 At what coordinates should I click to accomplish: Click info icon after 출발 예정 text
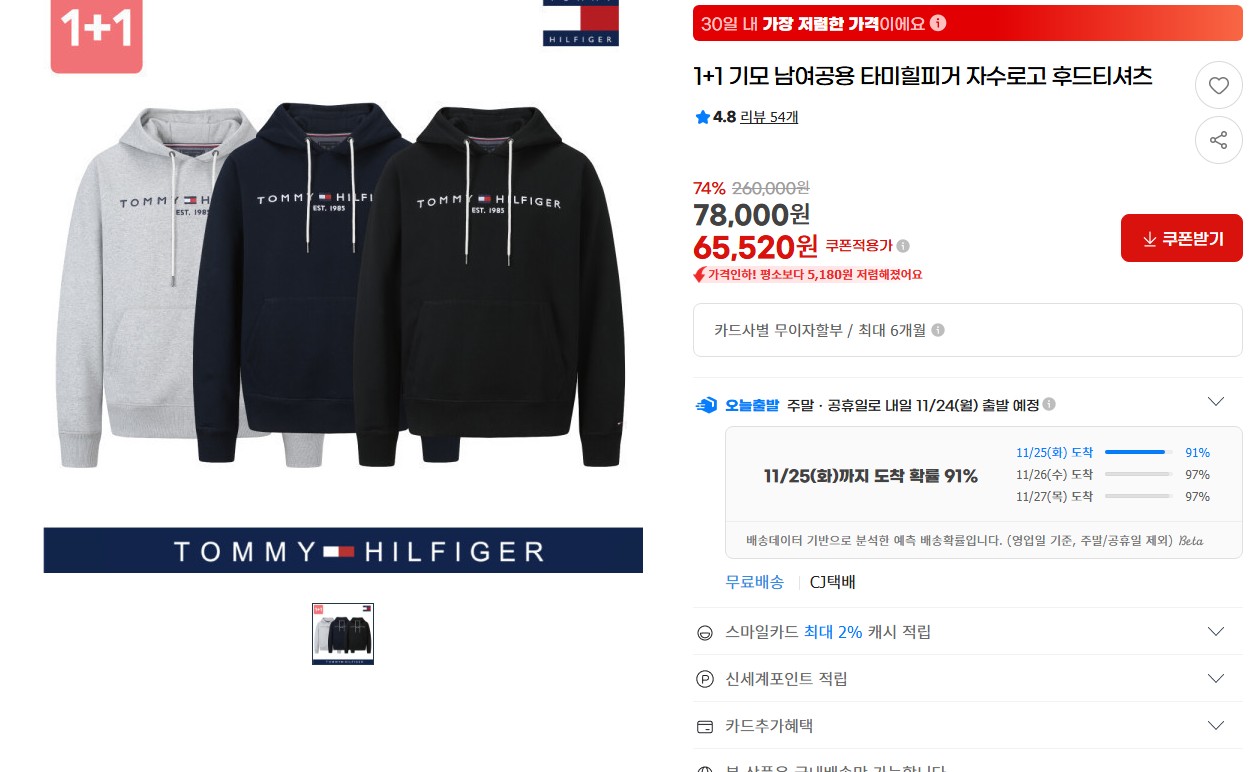point(1049,404)
